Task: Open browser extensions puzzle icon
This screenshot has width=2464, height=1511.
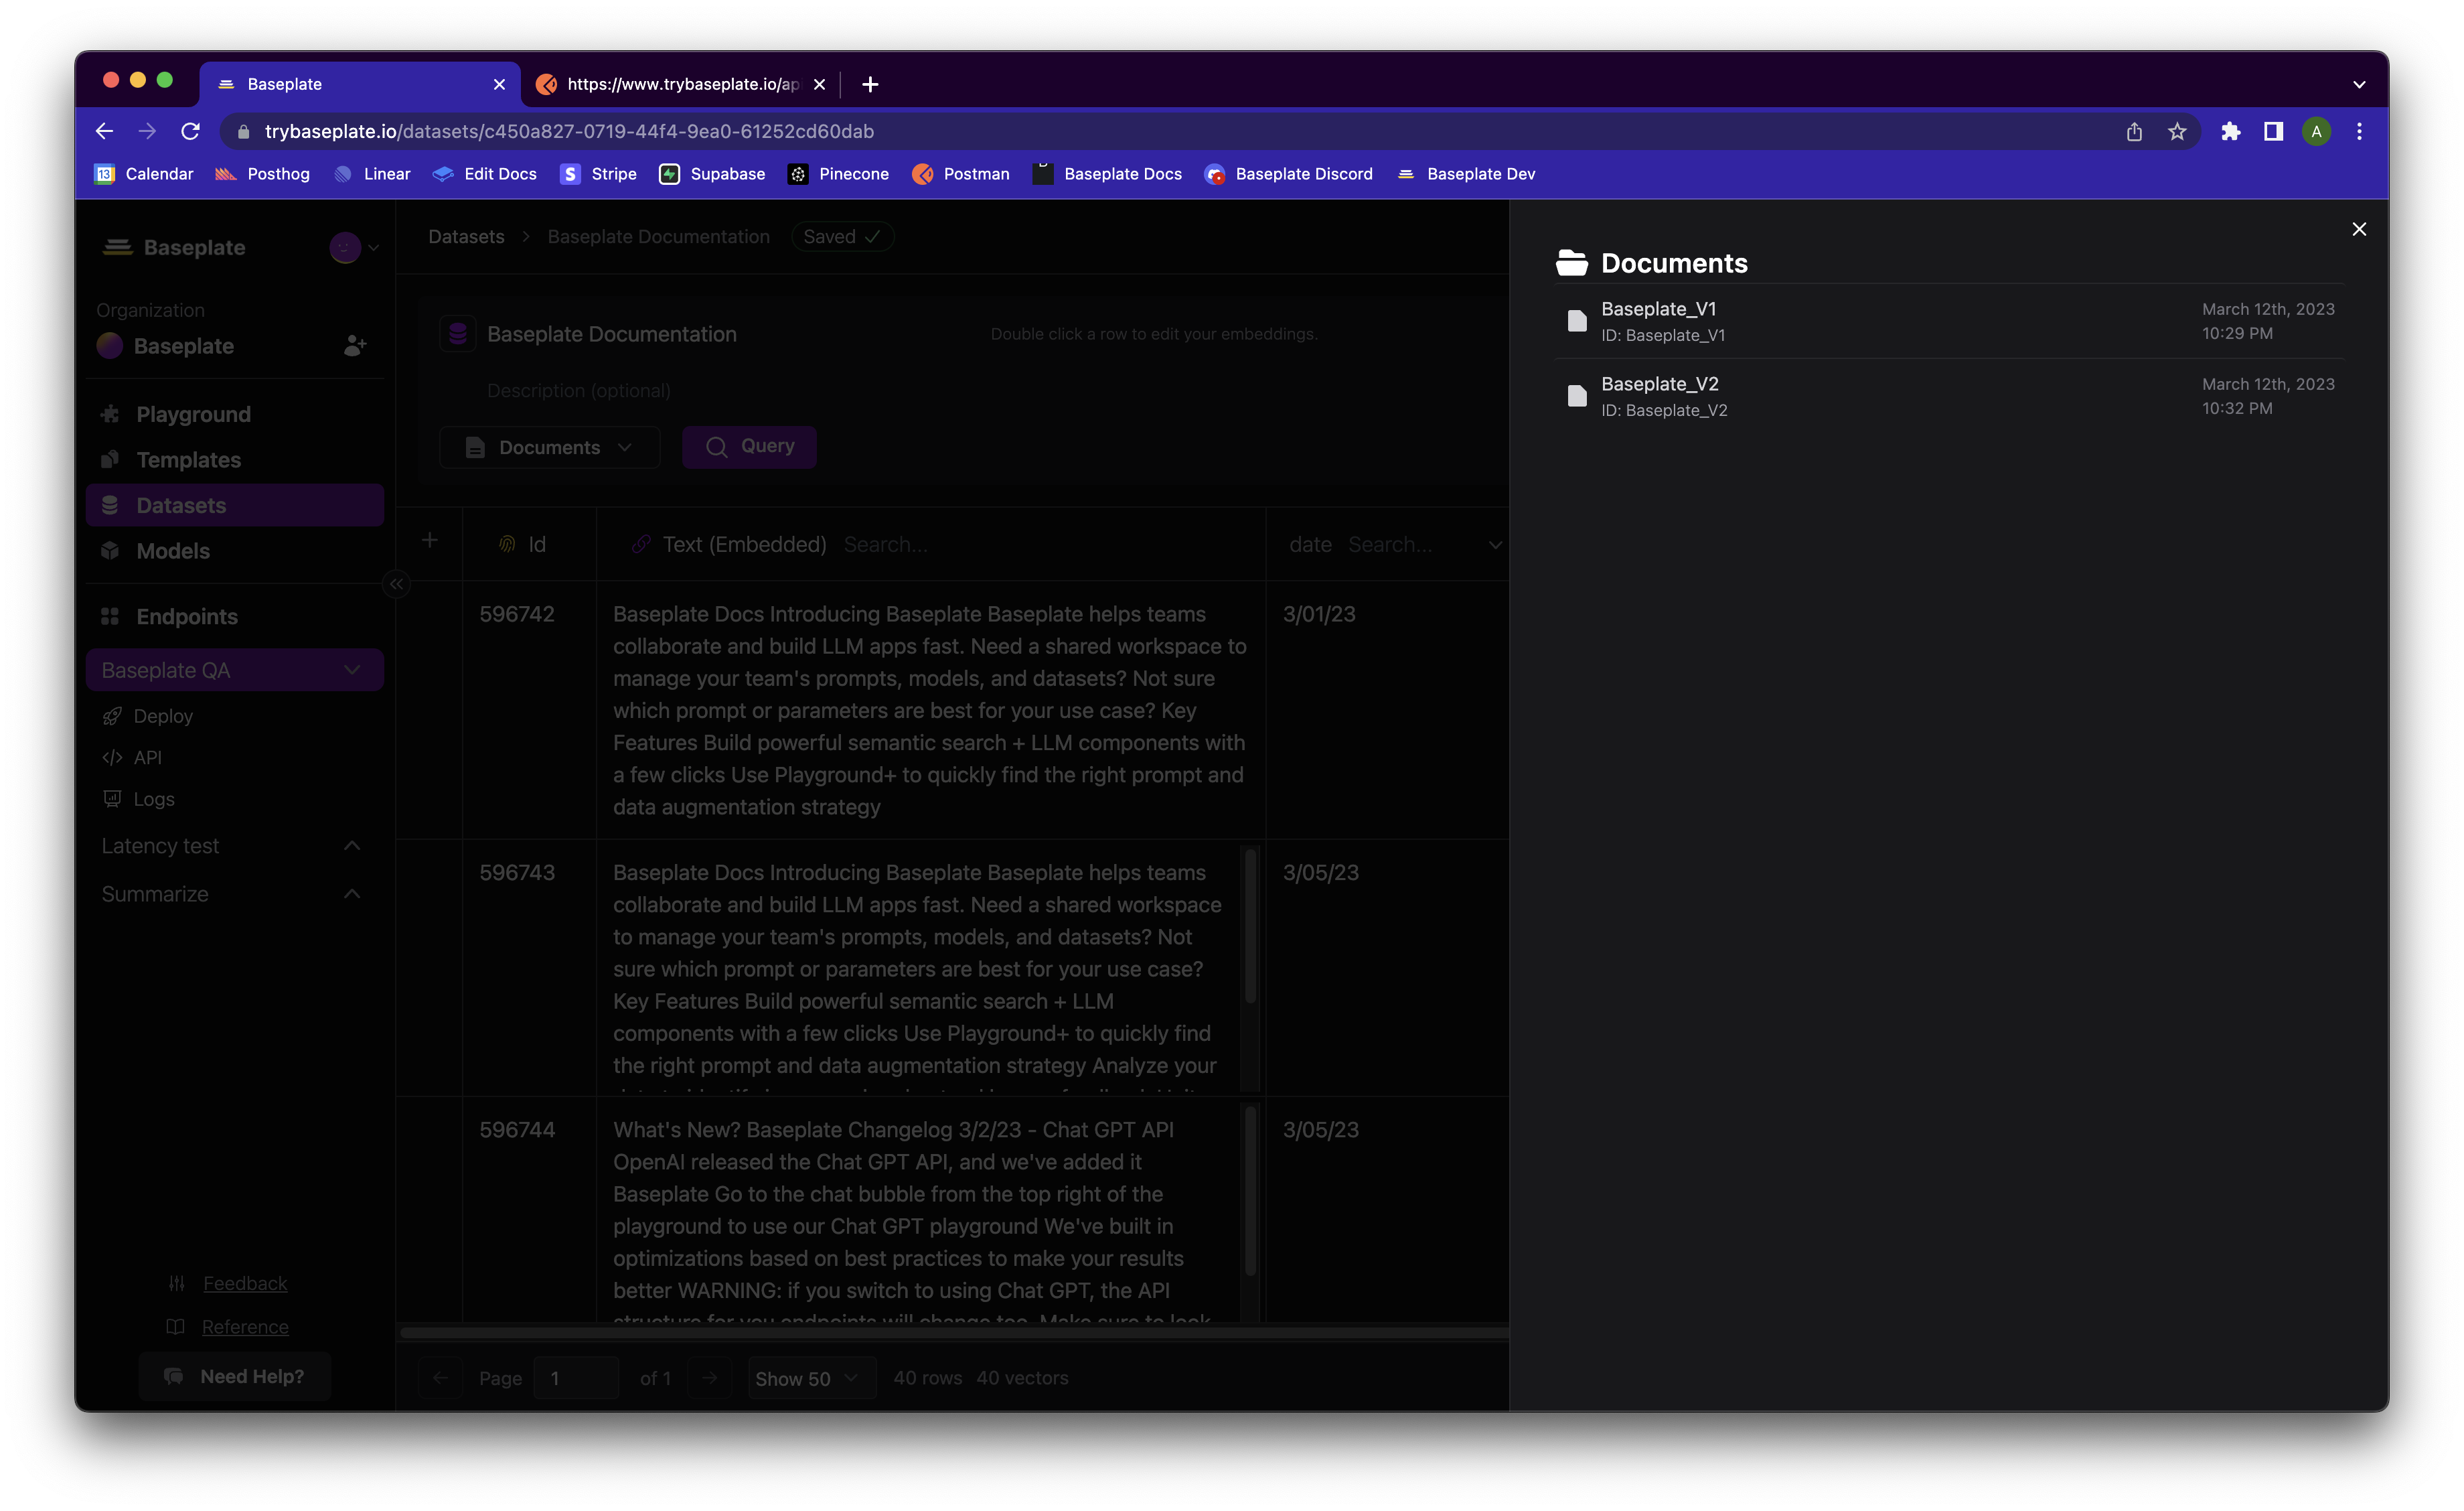Action: 2230,132
